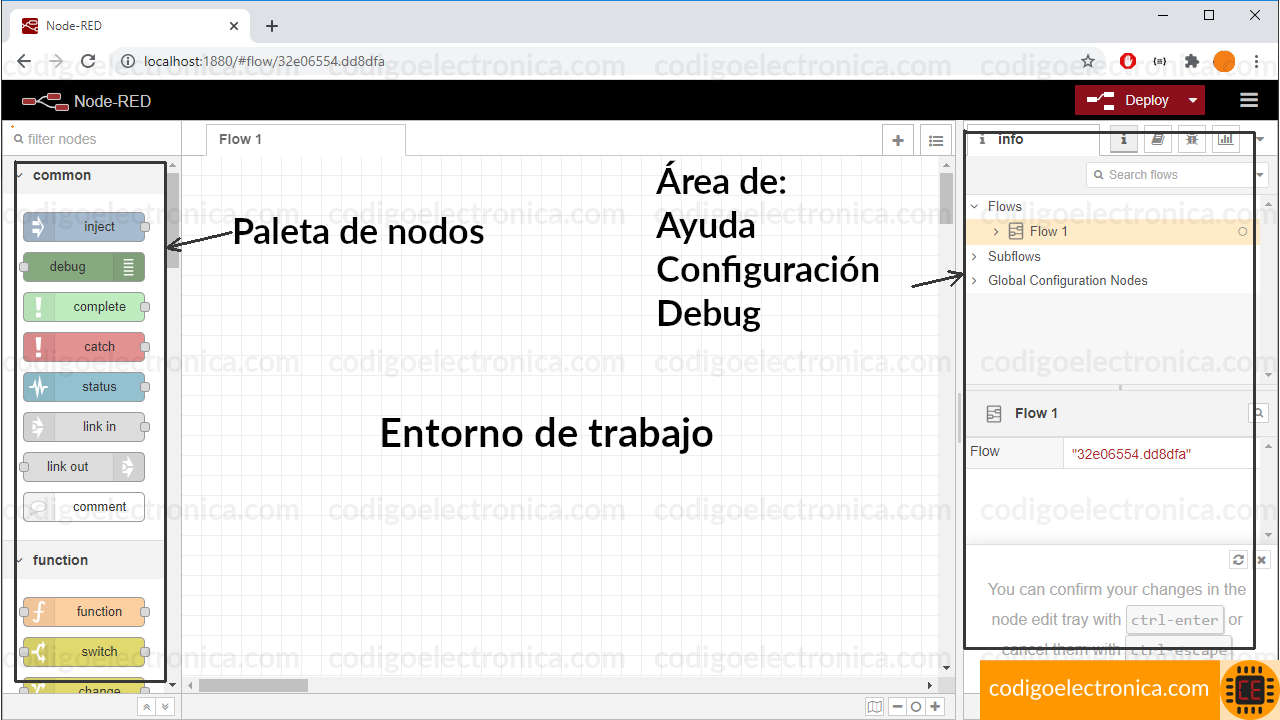The height and width of the screenshot is (720, 1280).
Task: Search within Flow 1 magnifier icon
Action: [1259, 412]
